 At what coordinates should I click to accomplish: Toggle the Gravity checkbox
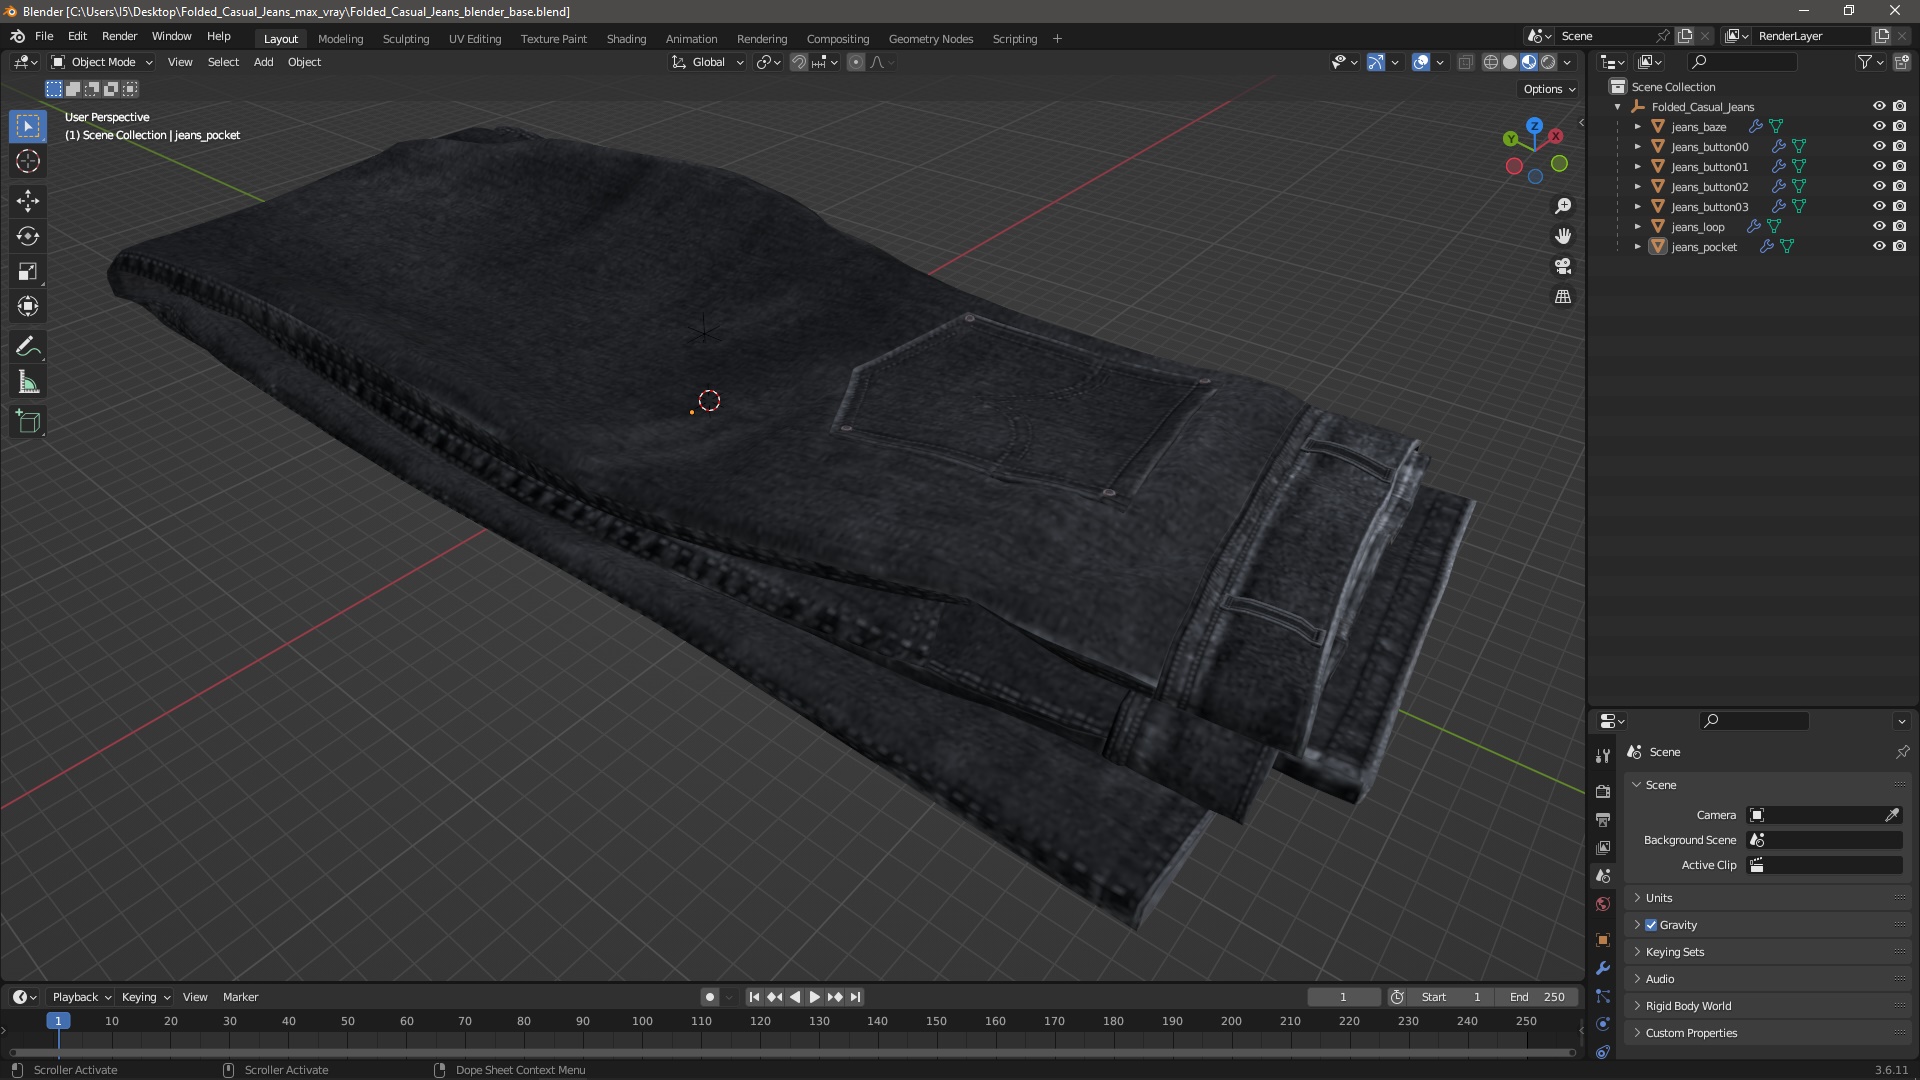(1651, 925)
